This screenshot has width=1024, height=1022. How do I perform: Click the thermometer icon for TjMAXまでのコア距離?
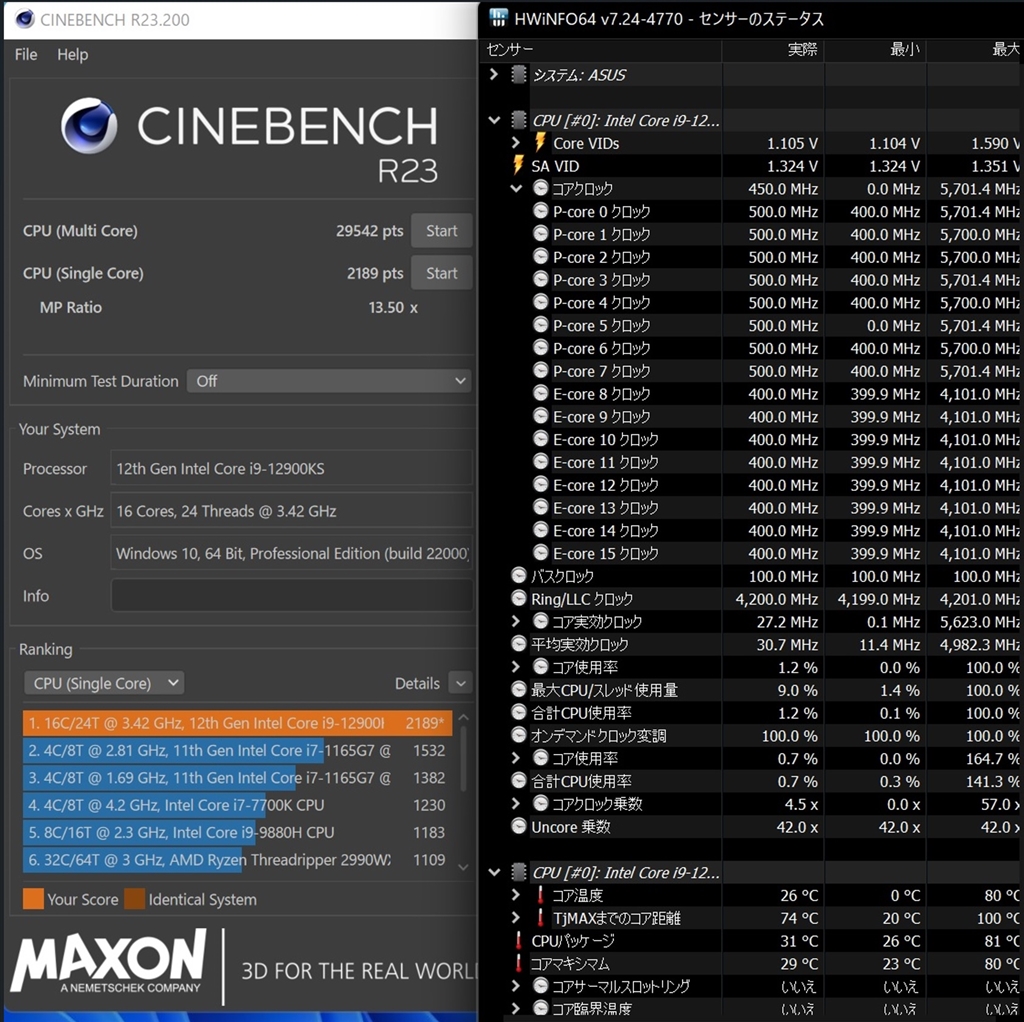540,918
